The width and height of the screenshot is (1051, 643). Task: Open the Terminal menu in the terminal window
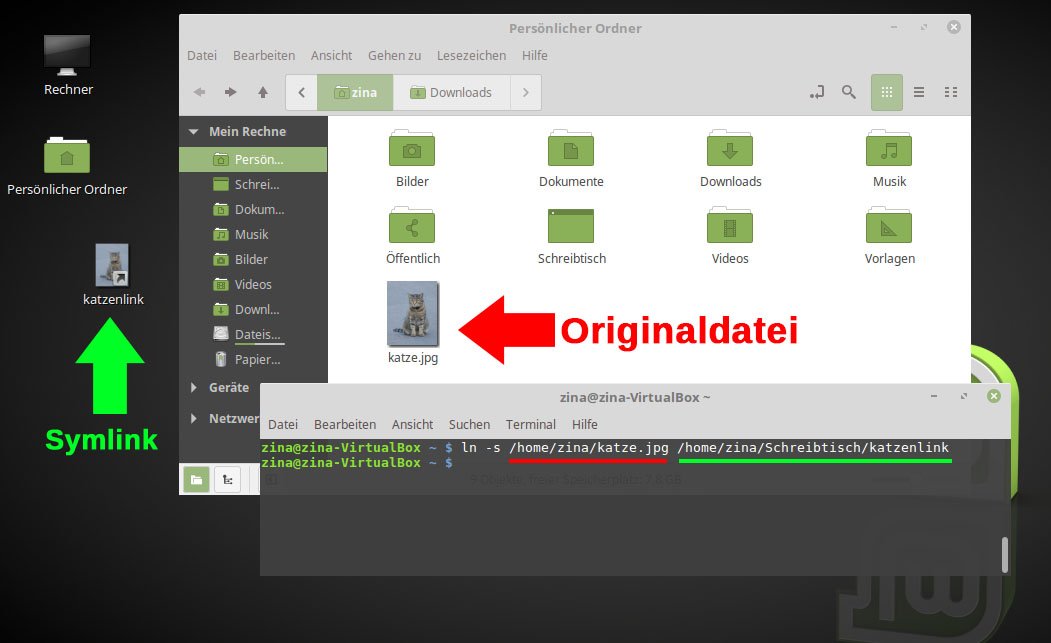(x=530, y=424)
